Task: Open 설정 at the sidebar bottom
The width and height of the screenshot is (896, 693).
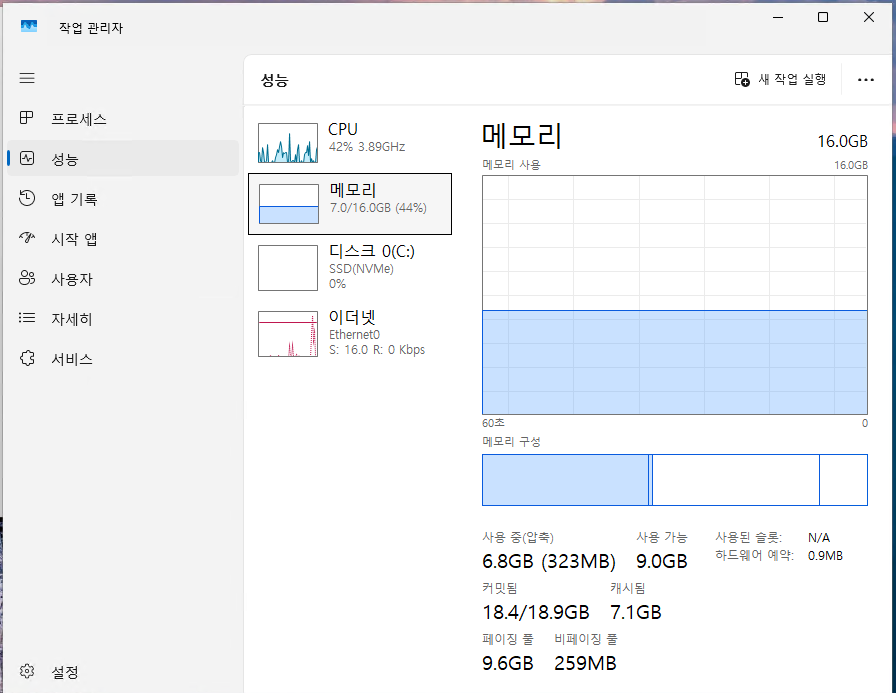Action: [123, 671]
